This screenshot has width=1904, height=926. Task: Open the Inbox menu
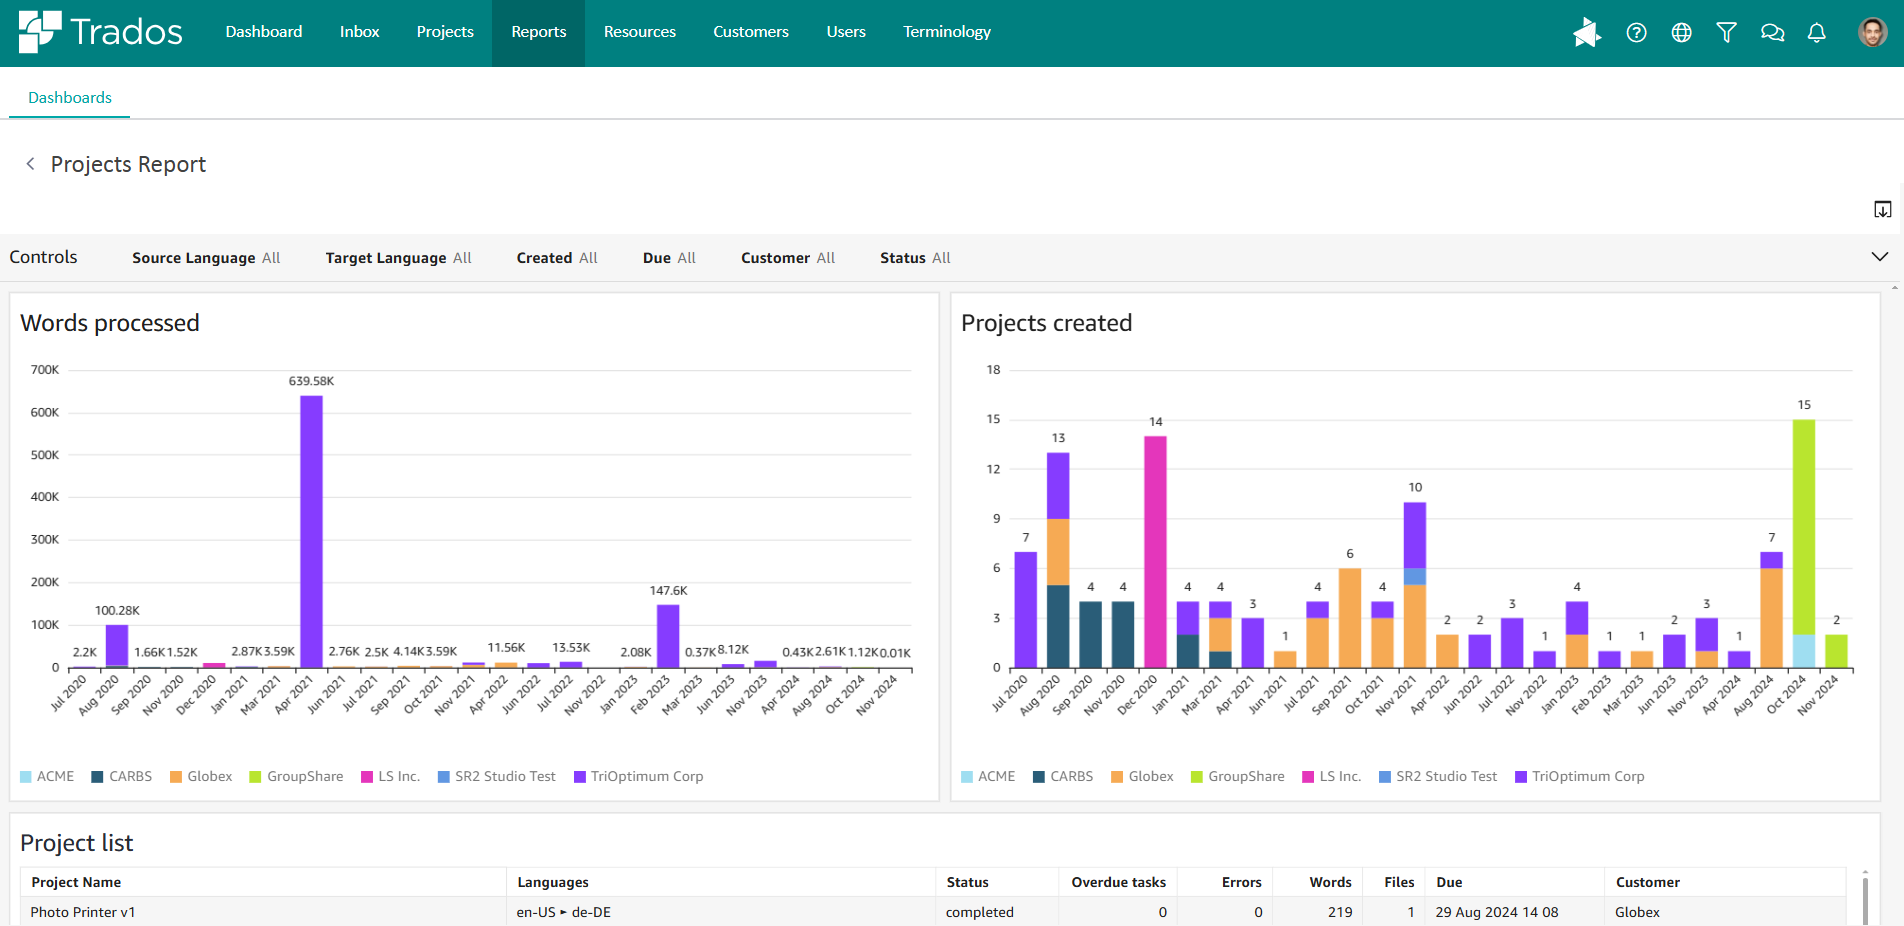tap(359, 32)
